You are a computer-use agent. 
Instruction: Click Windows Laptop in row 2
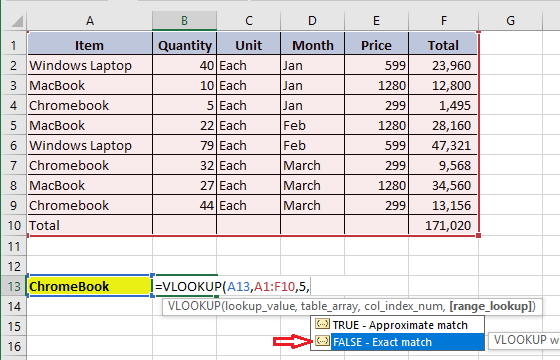90,65
